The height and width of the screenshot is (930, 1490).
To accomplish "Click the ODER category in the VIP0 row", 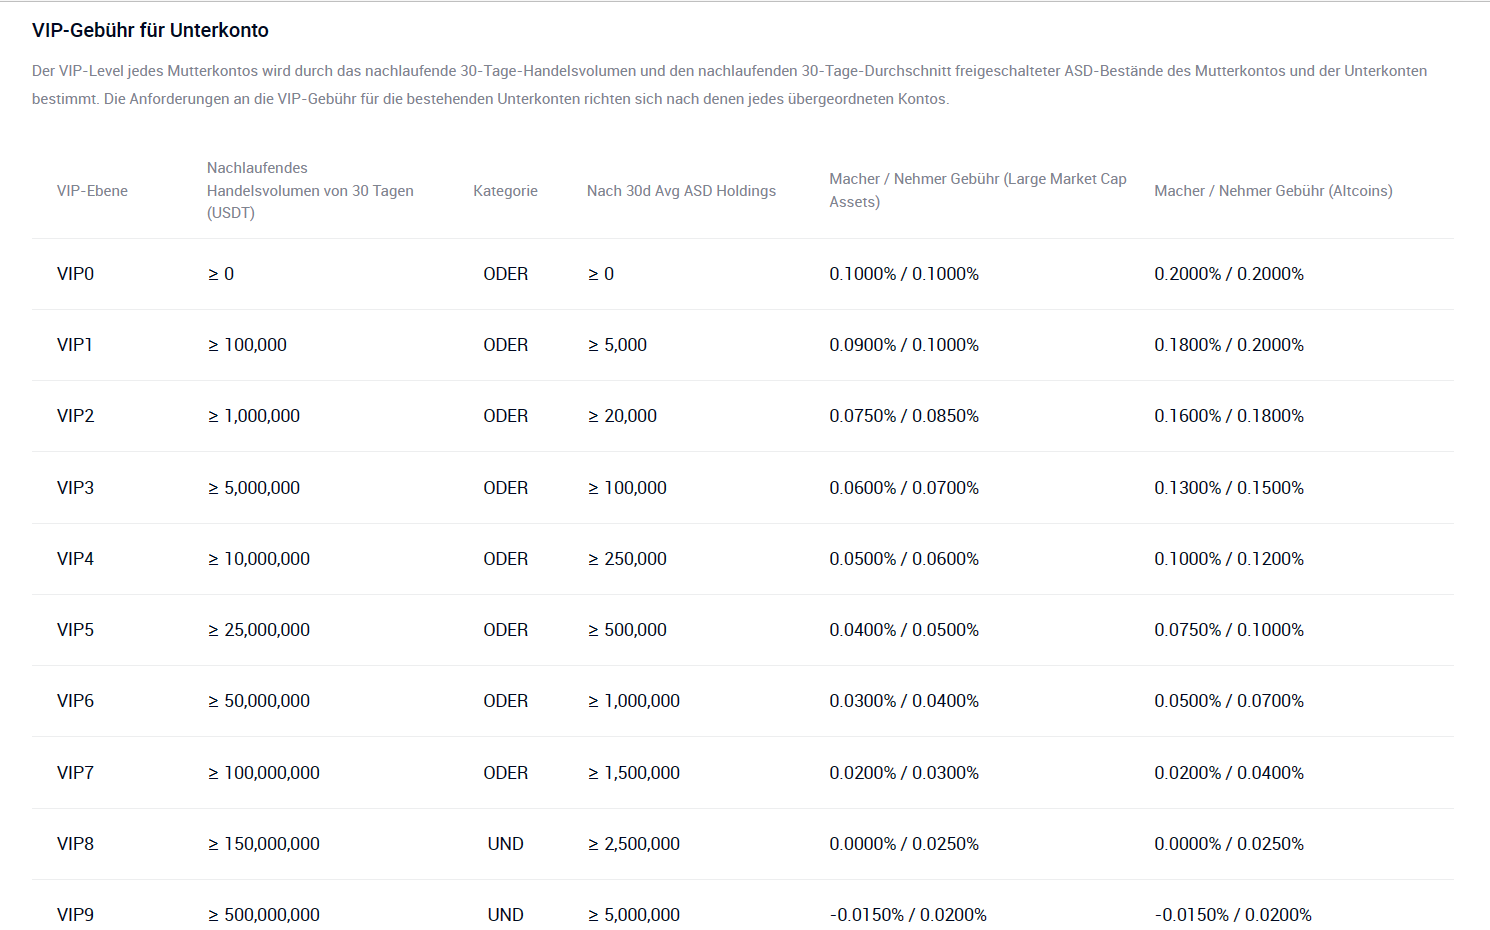I will pyautogui.click(x=506, y=274).
